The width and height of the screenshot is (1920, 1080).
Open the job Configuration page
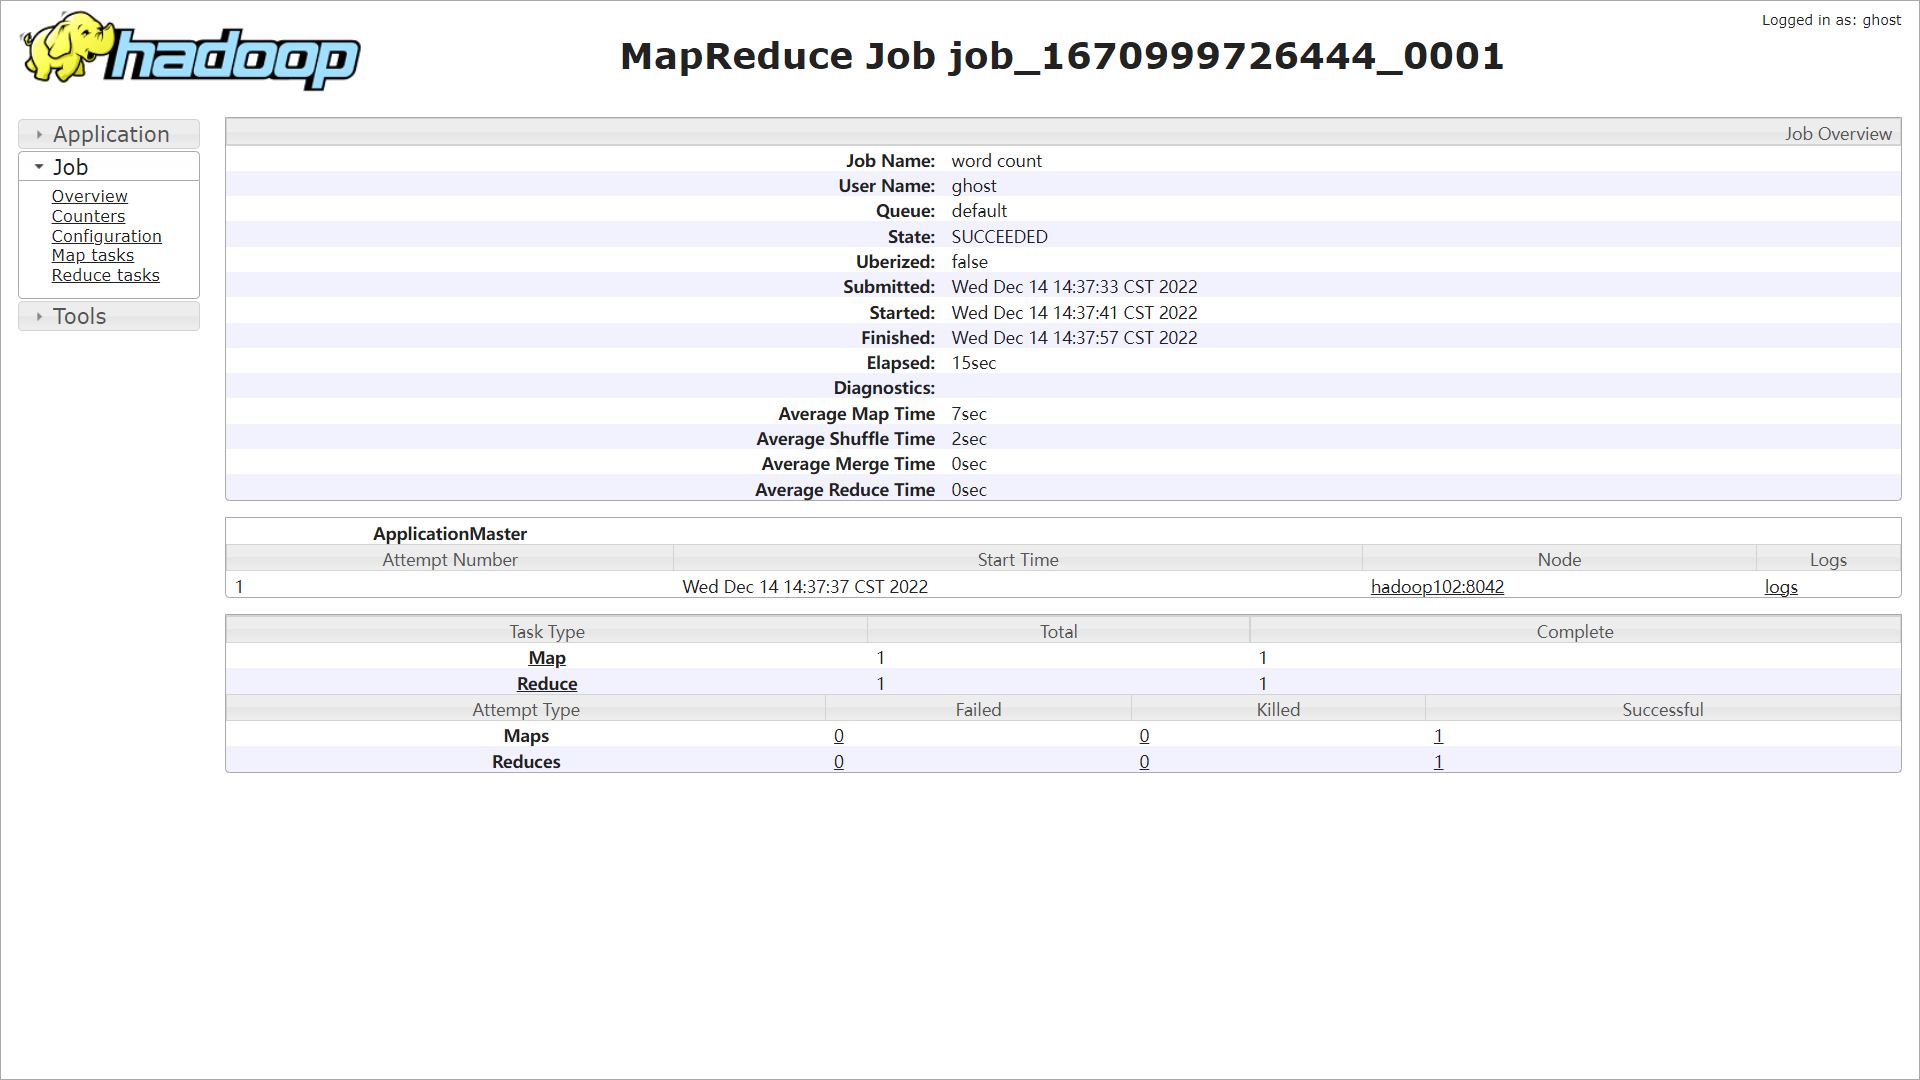[106, 236]
